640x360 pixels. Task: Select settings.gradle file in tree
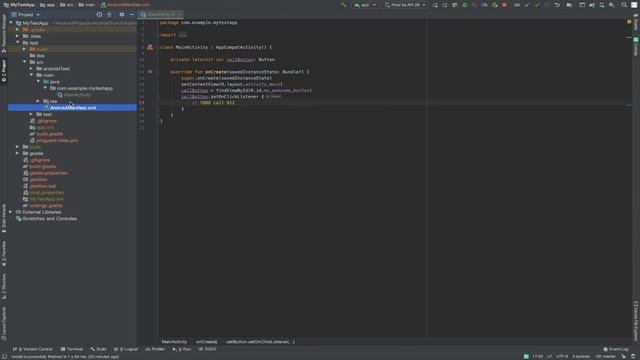click(x=43, y=206)
